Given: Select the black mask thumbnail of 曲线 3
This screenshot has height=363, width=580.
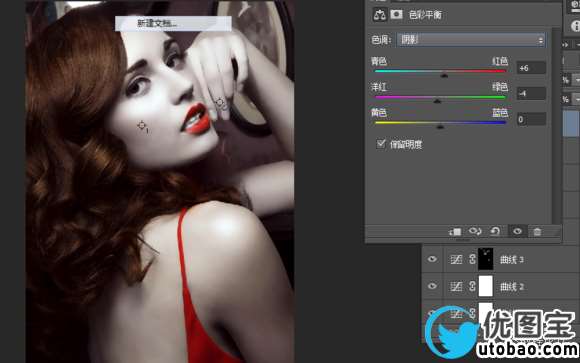Looking at the screenshot, I should click(x=486, y=259).
